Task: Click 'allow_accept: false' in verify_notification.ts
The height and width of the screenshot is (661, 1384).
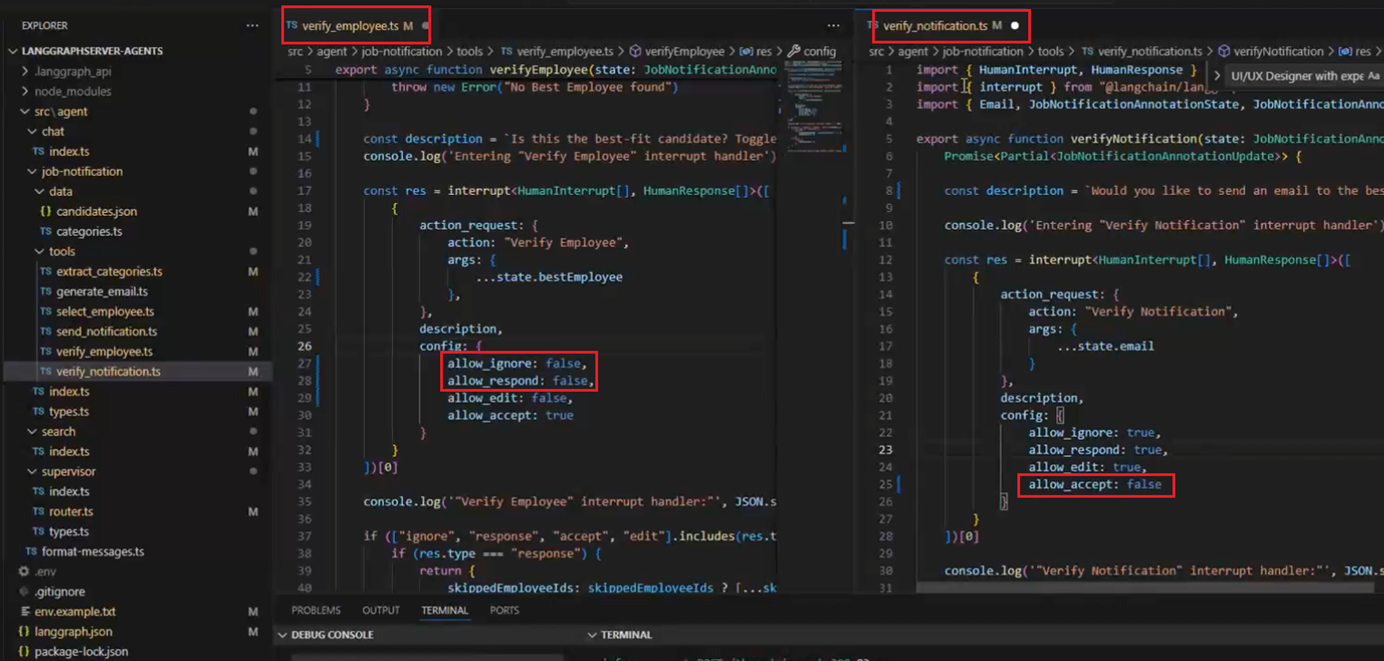Action: pos(1095,484)
